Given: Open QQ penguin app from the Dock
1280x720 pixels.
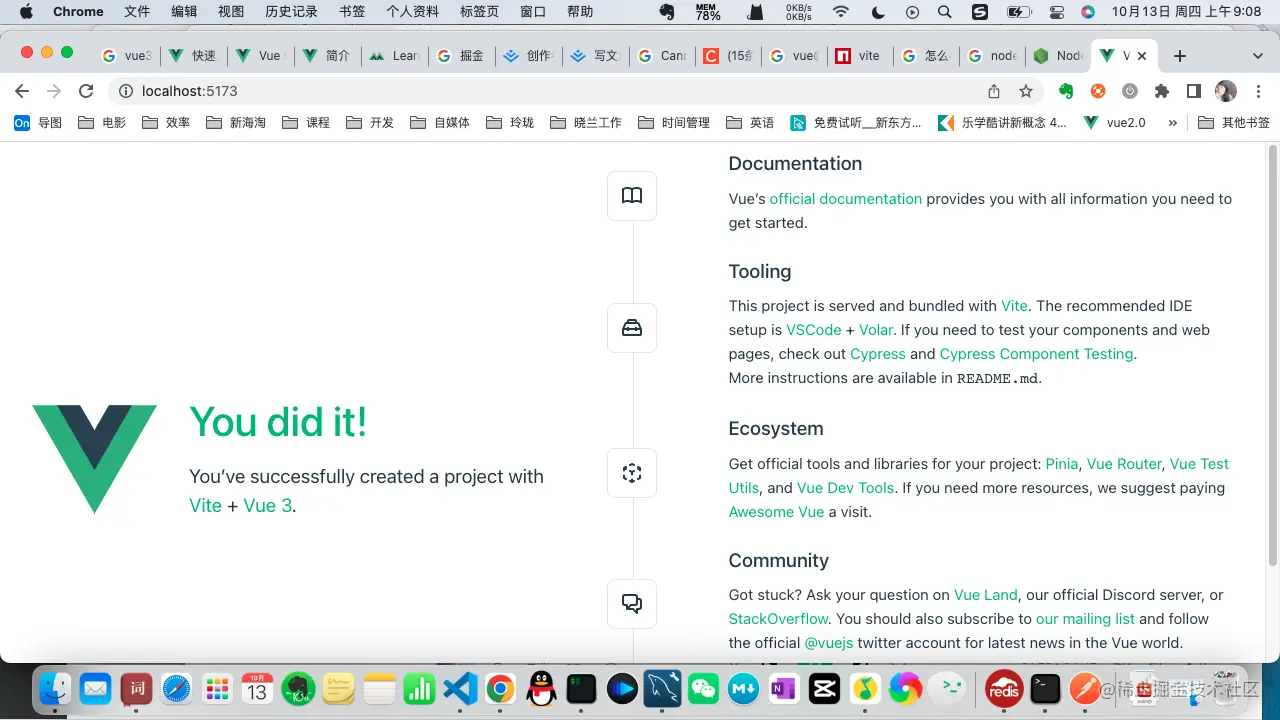Looking at the screenshot, I should tap(541, 688).
